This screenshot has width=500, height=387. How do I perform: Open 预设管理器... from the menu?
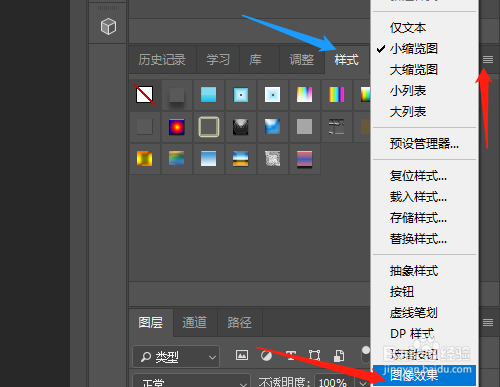[x=424, y=144]
